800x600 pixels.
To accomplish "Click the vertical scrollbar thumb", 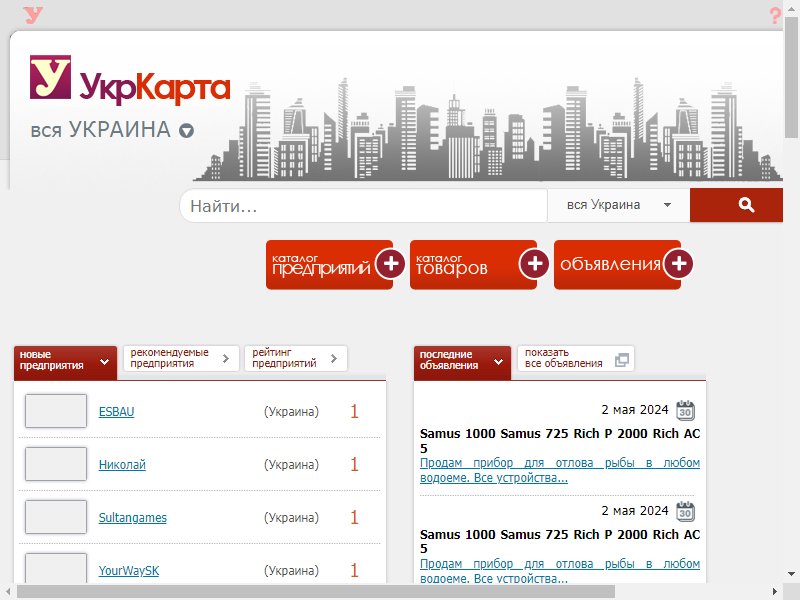I will click(x=792, y=77).
